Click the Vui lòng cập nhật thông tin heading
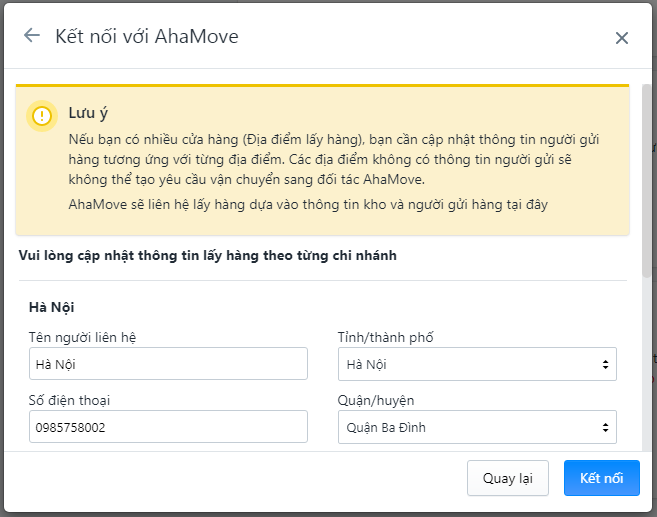The image size is (657, 517). coord(208,256)
